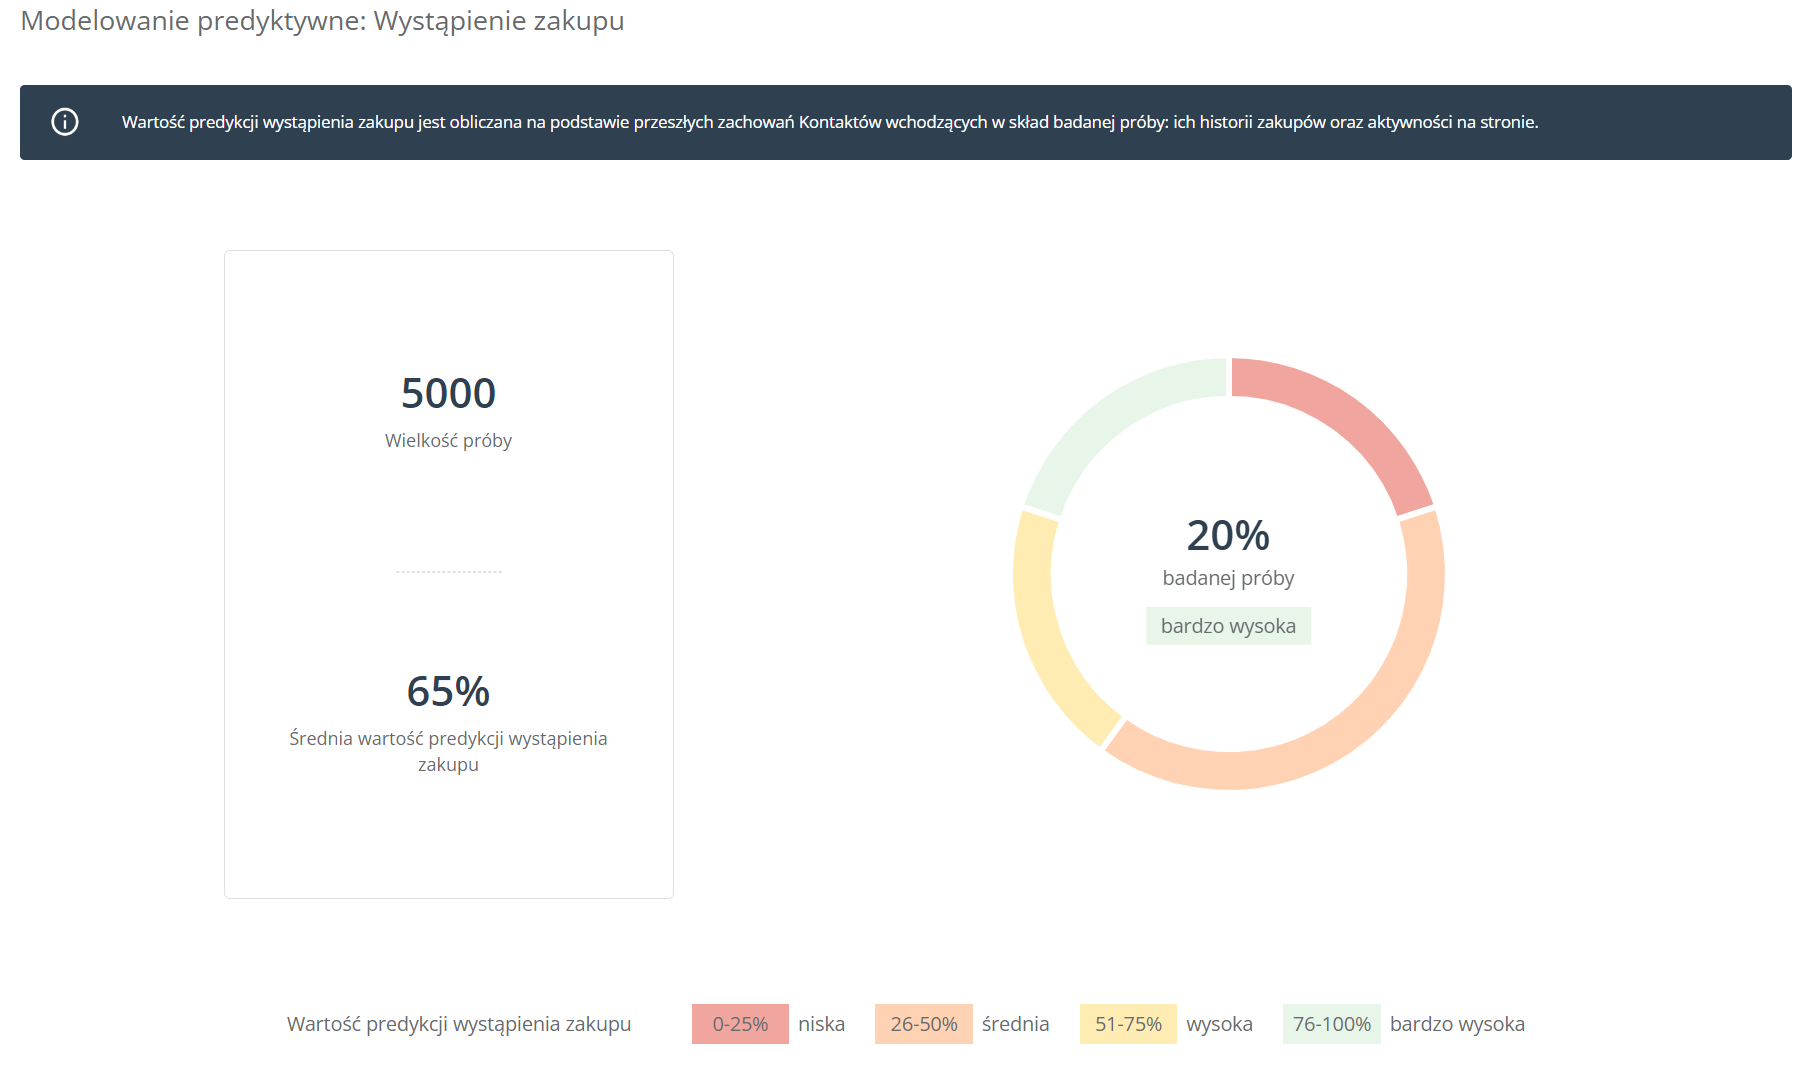Select the light green donut segment
This screenshot has width=1809, height=1067.
point(1112,416)
